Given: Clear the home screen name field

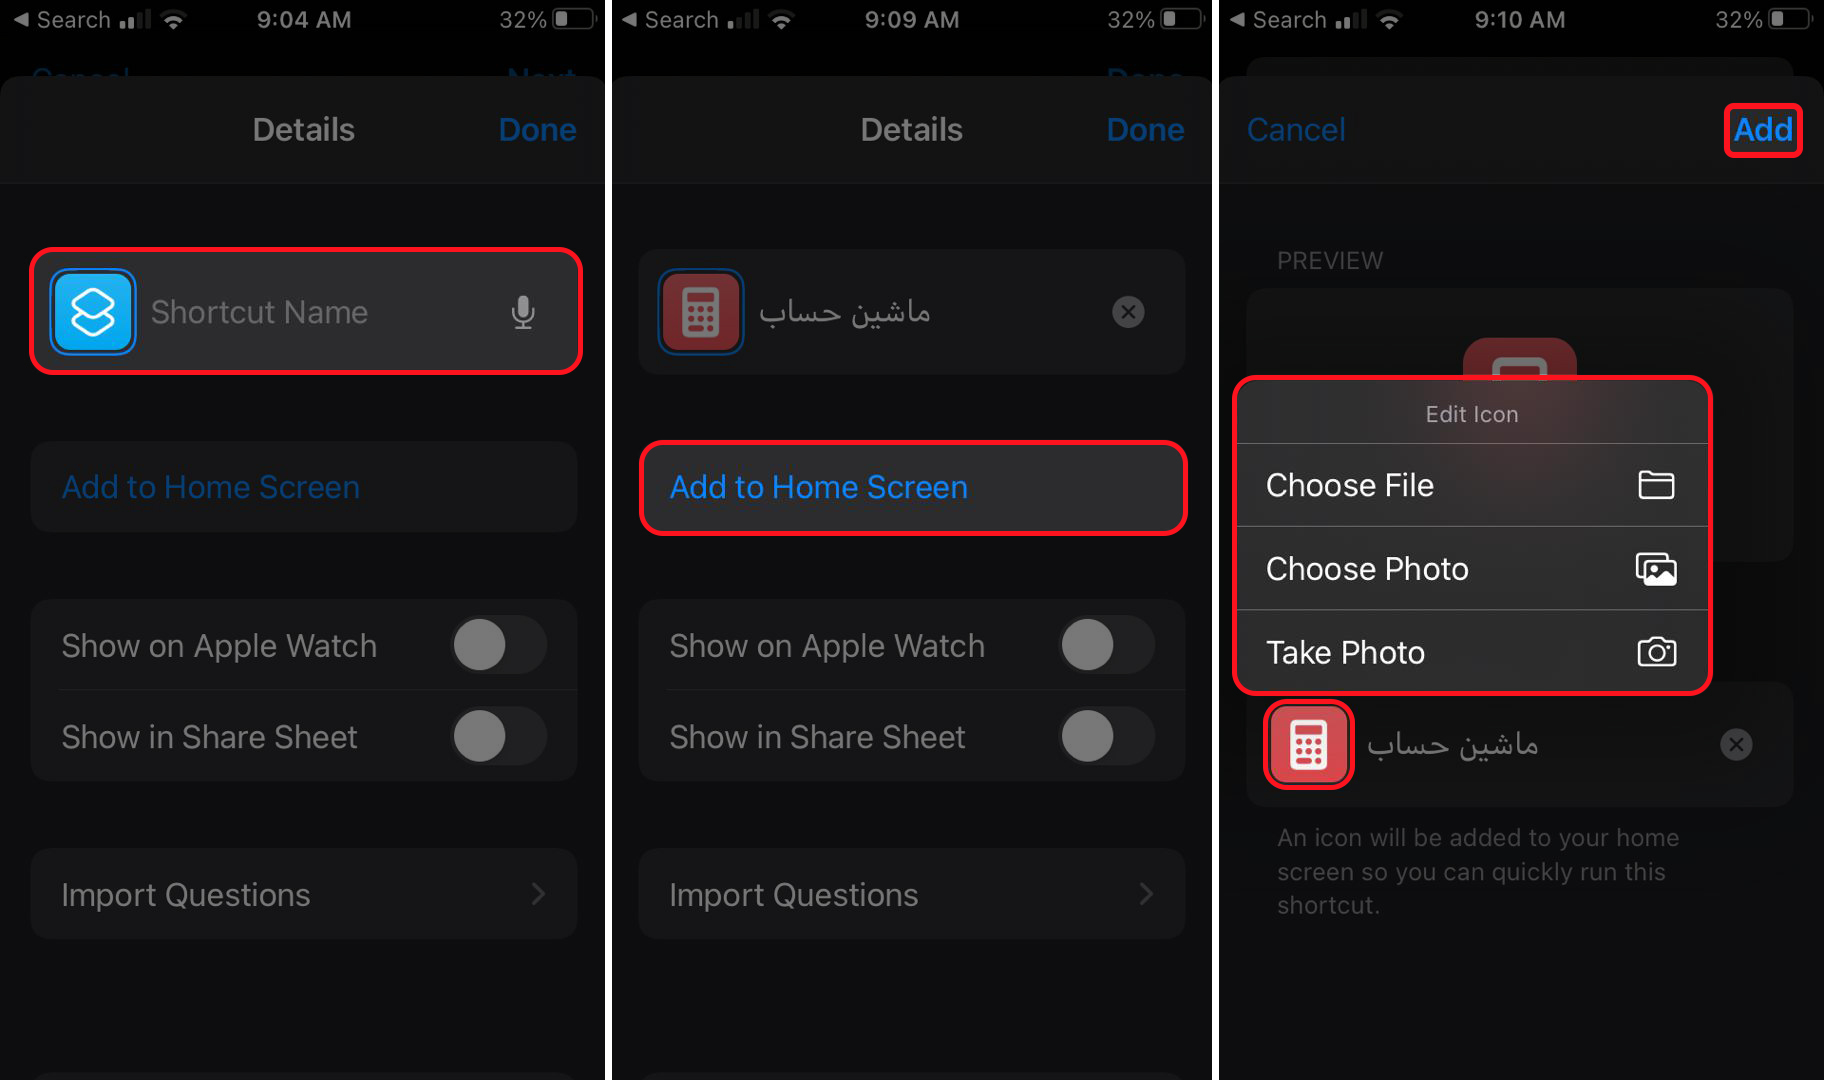Looking at the screenshot, I should tap(1736, 744).
